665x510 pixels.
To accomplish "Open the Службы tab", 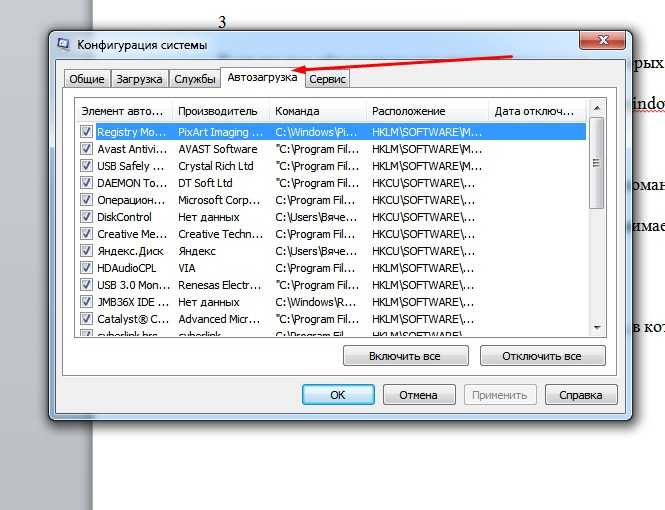I will coord(195,79).
